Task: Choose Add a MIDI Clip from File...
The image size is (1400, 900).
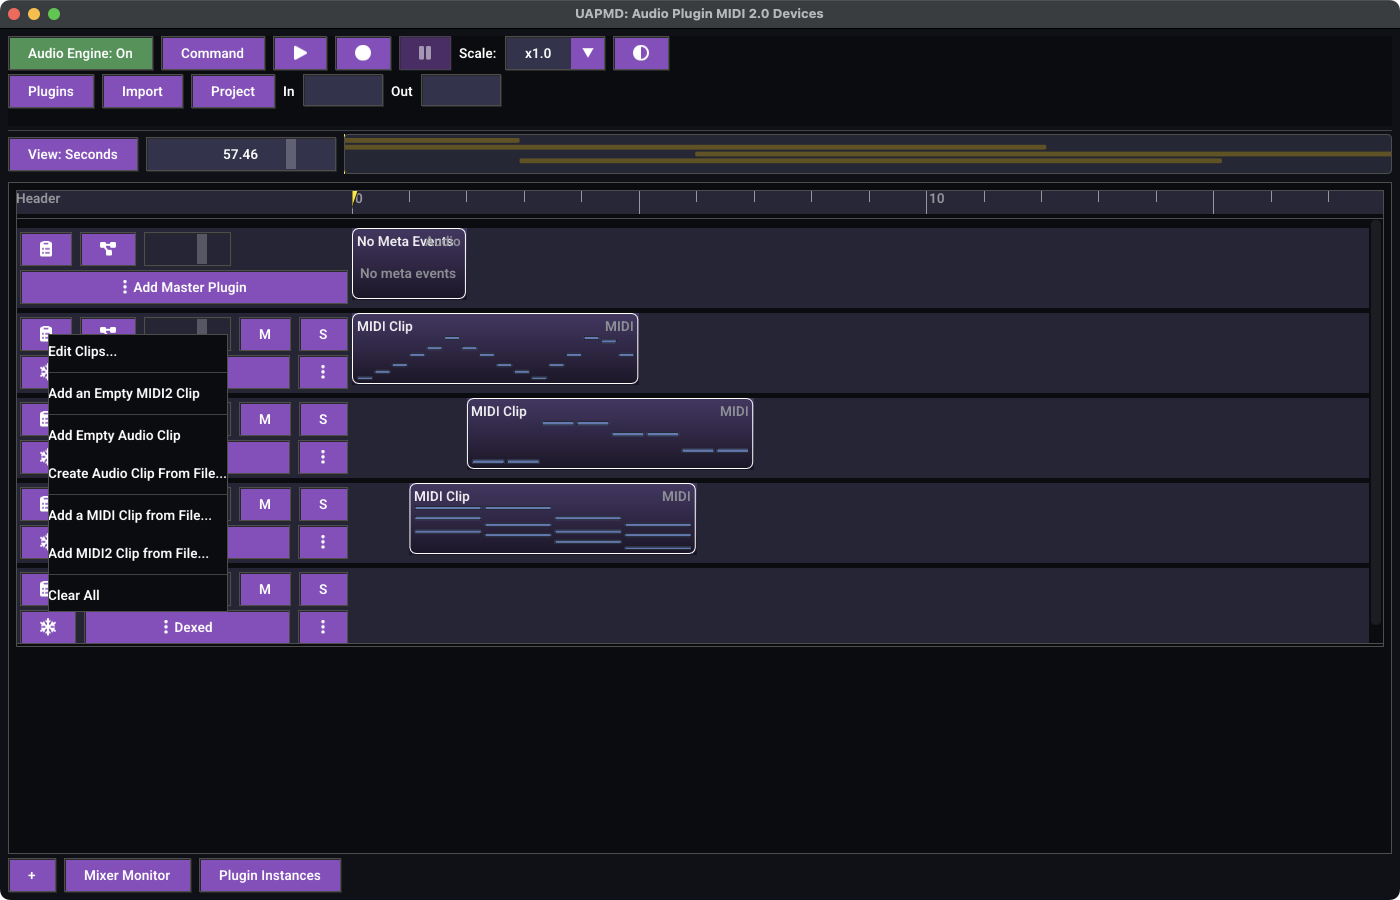Action: 138,515
